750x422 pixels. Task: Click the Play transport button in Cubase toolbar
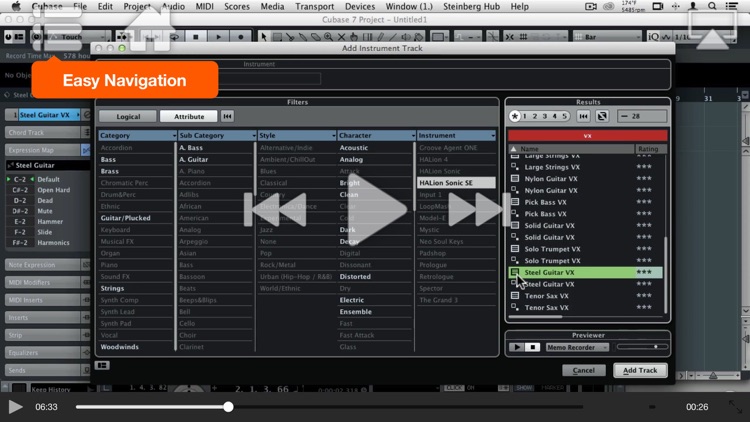(x=219, y=37)
